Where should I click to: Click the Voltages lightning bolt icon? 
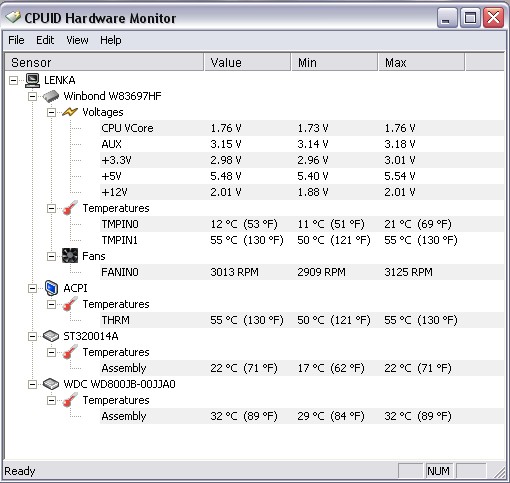point(70,112)
